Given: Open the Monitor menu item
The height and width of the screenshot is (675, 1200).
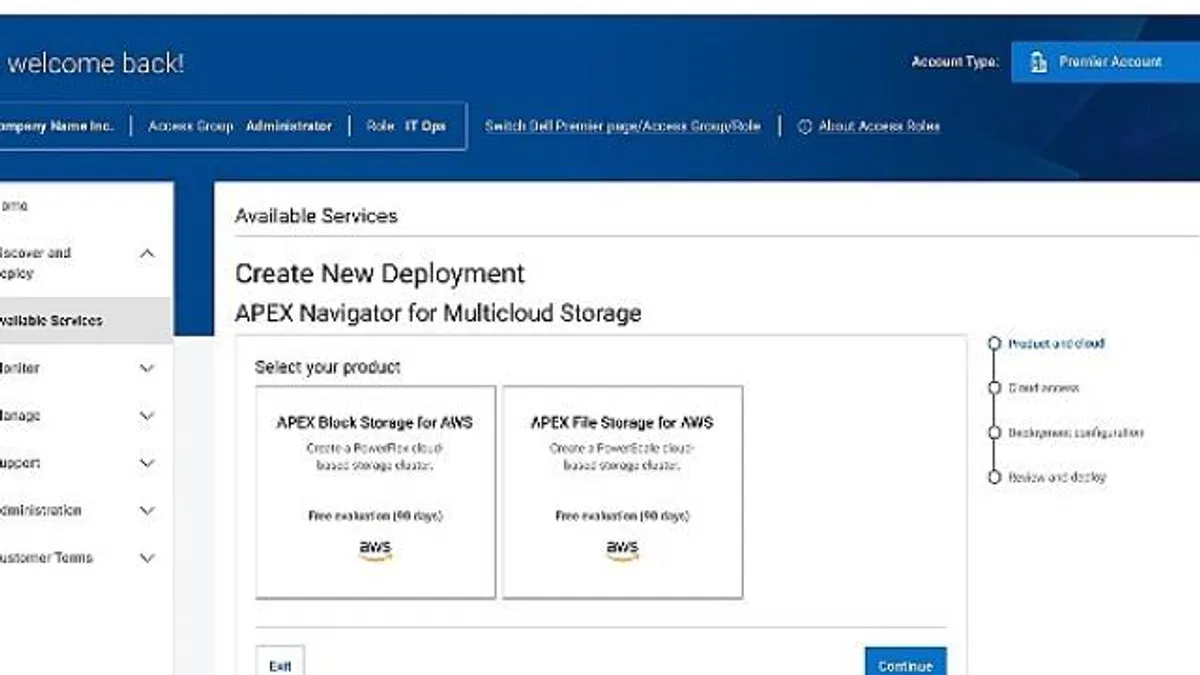Looking at the screenshot, I should pyautogui.click(x=20, y=368).
